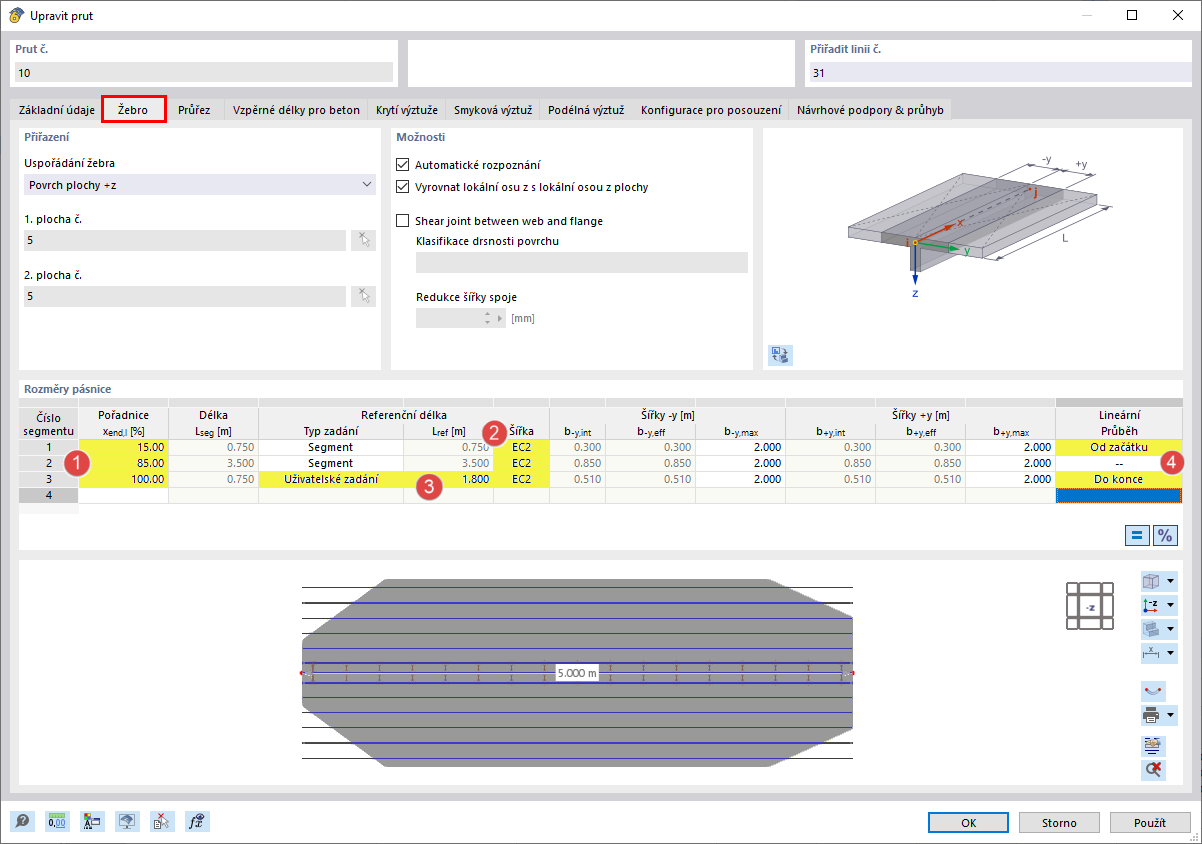
Task: Toggle the percent ordinate mode button
Action: [x=1165, y=535]
